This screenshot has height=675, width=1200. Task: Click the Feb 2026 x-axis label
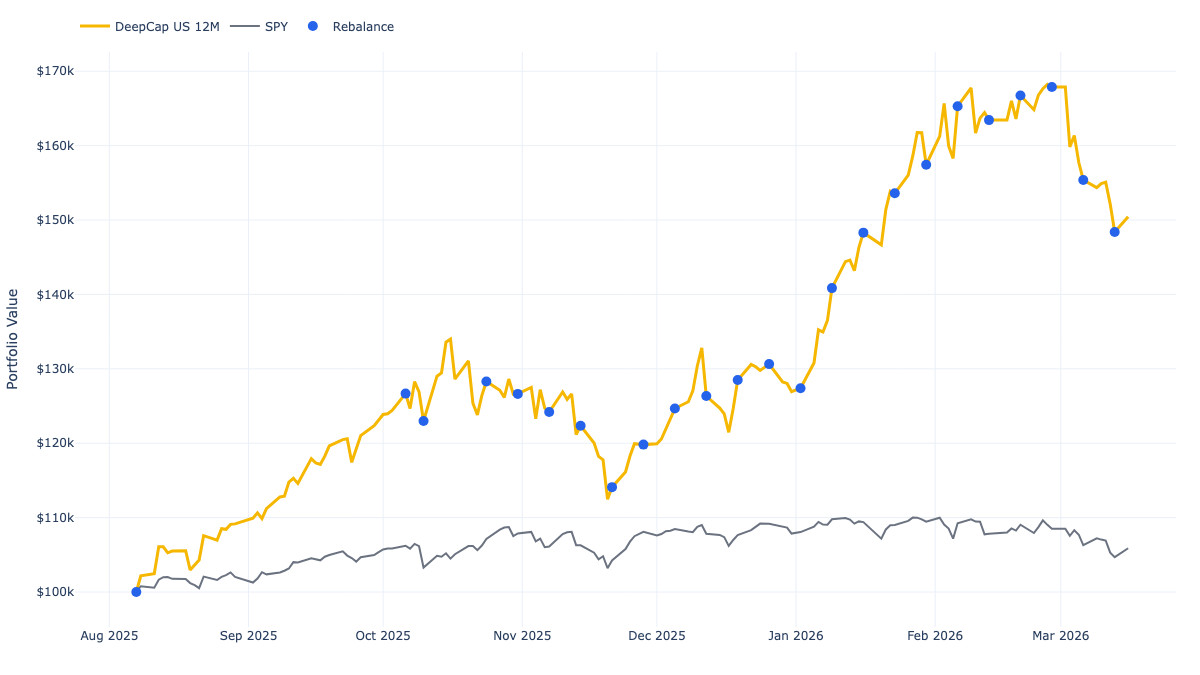pyautogui.click(x=935, y=635)
